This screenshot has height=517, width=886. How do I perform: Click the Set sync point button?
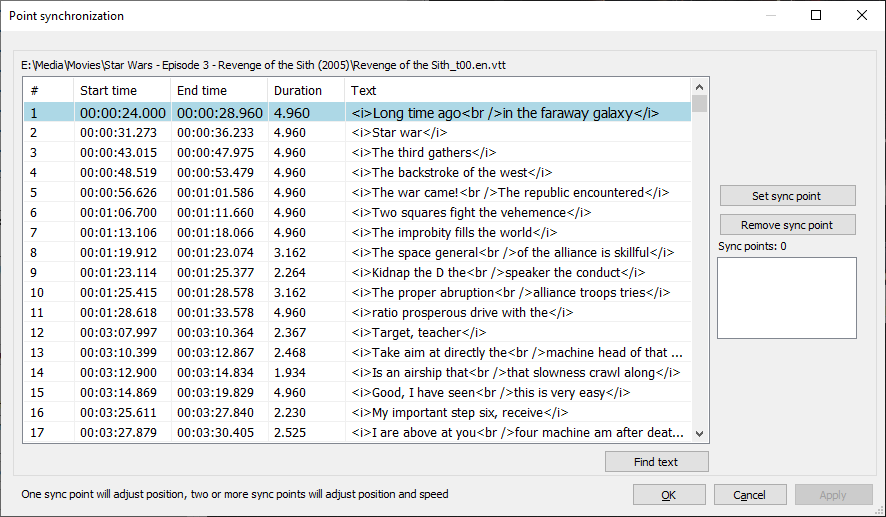(787, 196)
